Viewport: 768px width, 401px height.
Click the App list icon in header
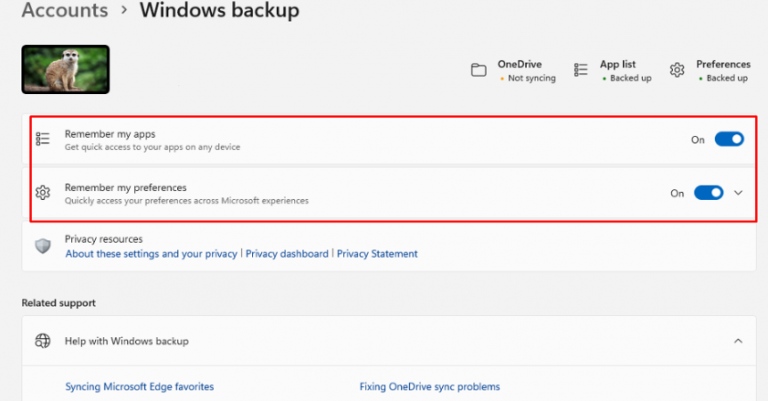(x=581, y=70)
